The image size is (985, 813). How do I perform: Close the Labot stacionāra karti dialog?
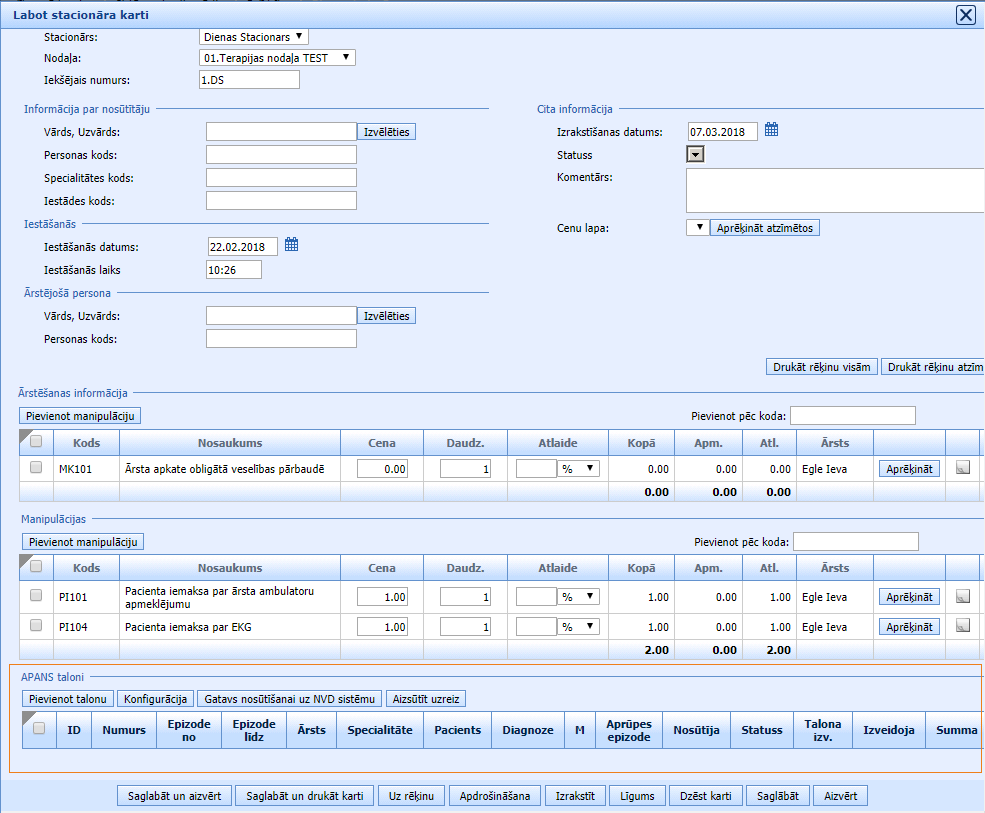pos(965,15)
